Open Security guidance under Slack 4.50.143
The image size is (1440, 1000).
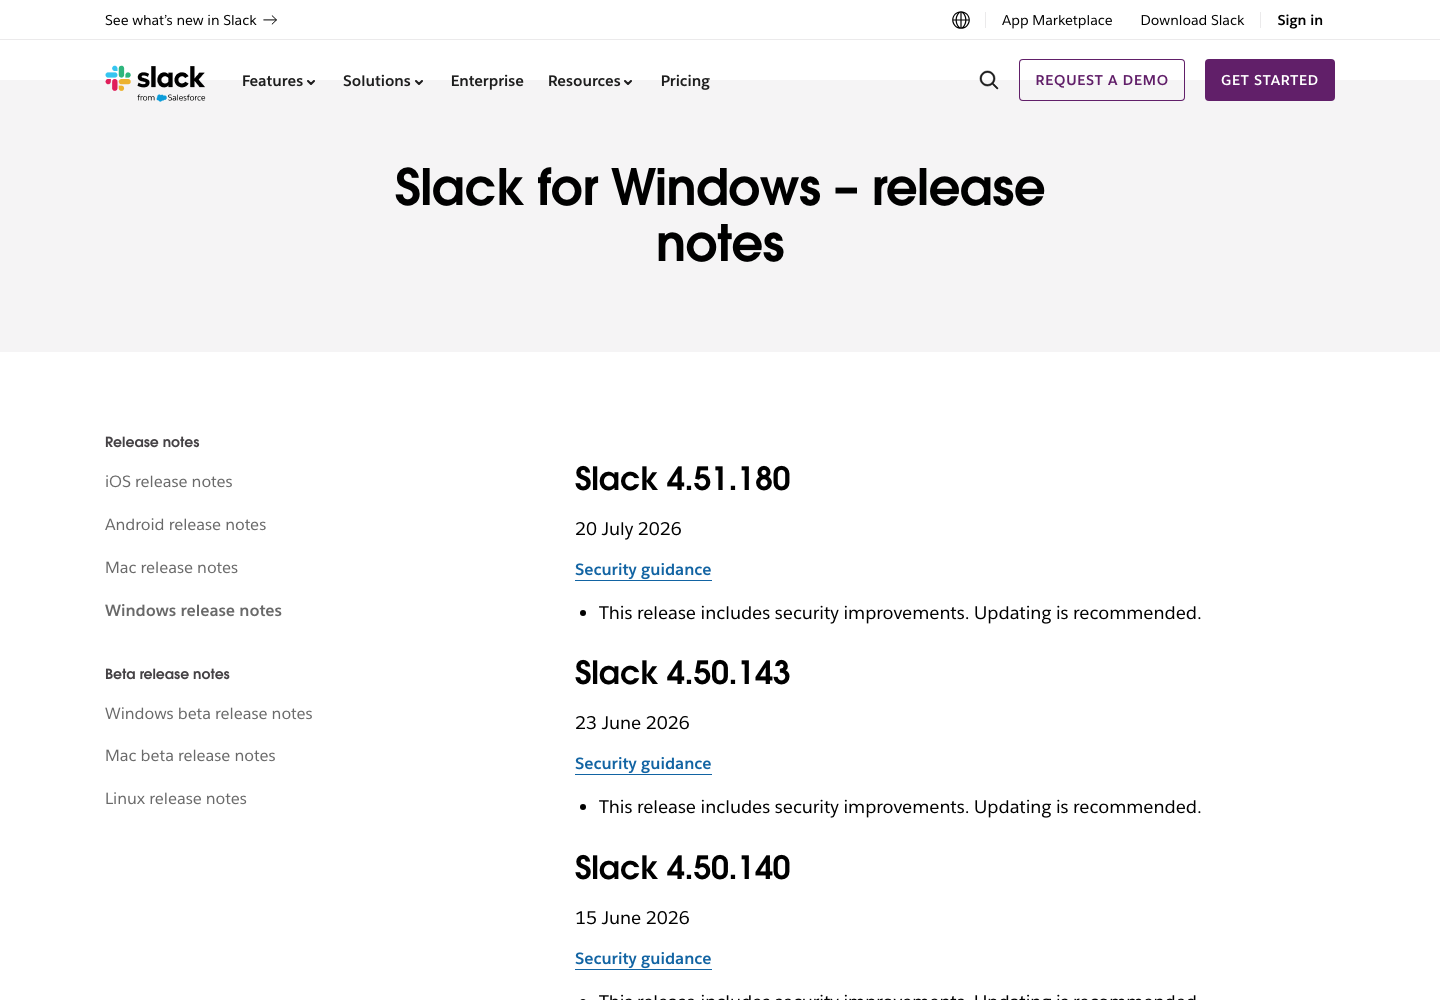[x=643, y=764]
